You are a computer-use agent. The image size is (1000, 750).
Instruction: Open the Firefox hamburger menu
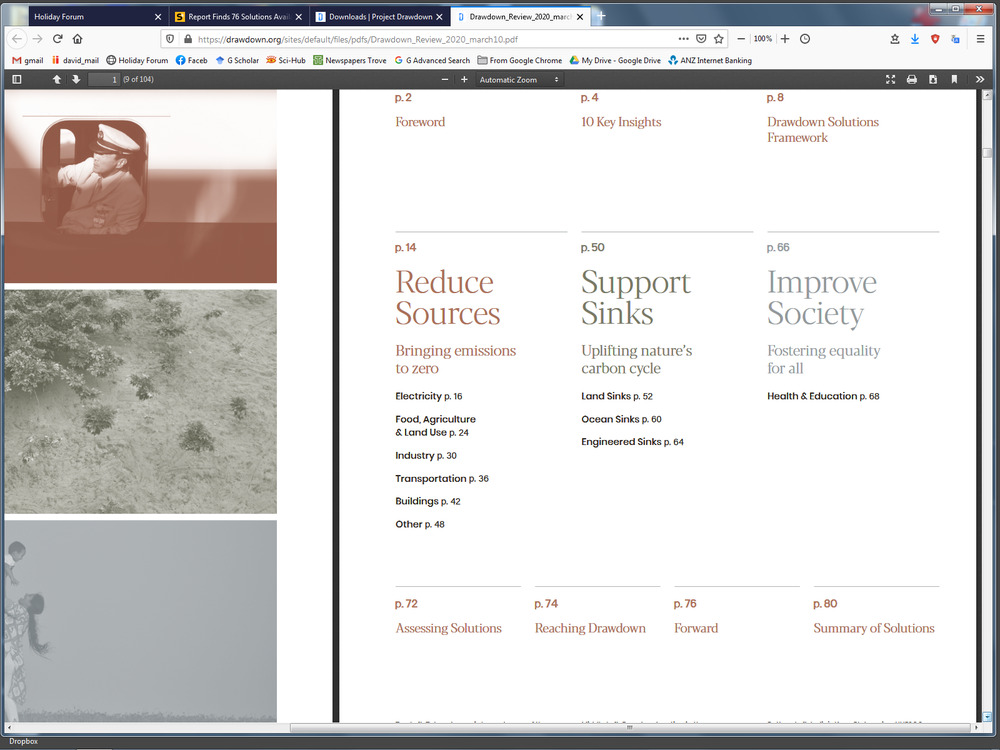pyautogui.click(x=978, y=39)
